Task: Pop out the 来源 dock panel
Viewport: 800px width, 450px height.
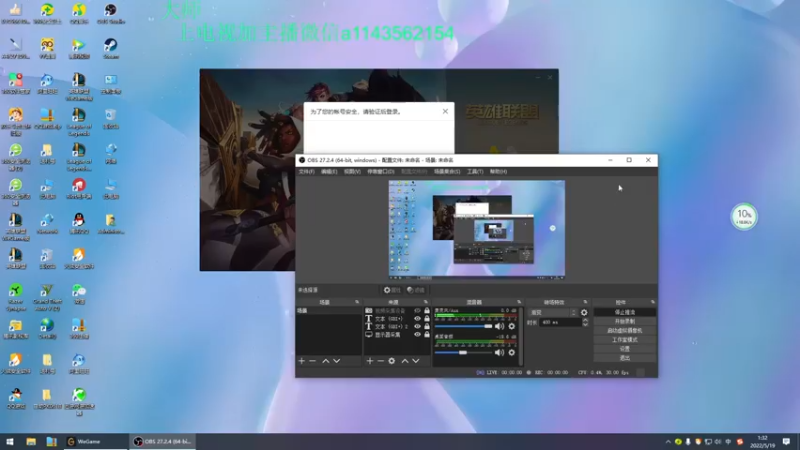Action: 426,302
